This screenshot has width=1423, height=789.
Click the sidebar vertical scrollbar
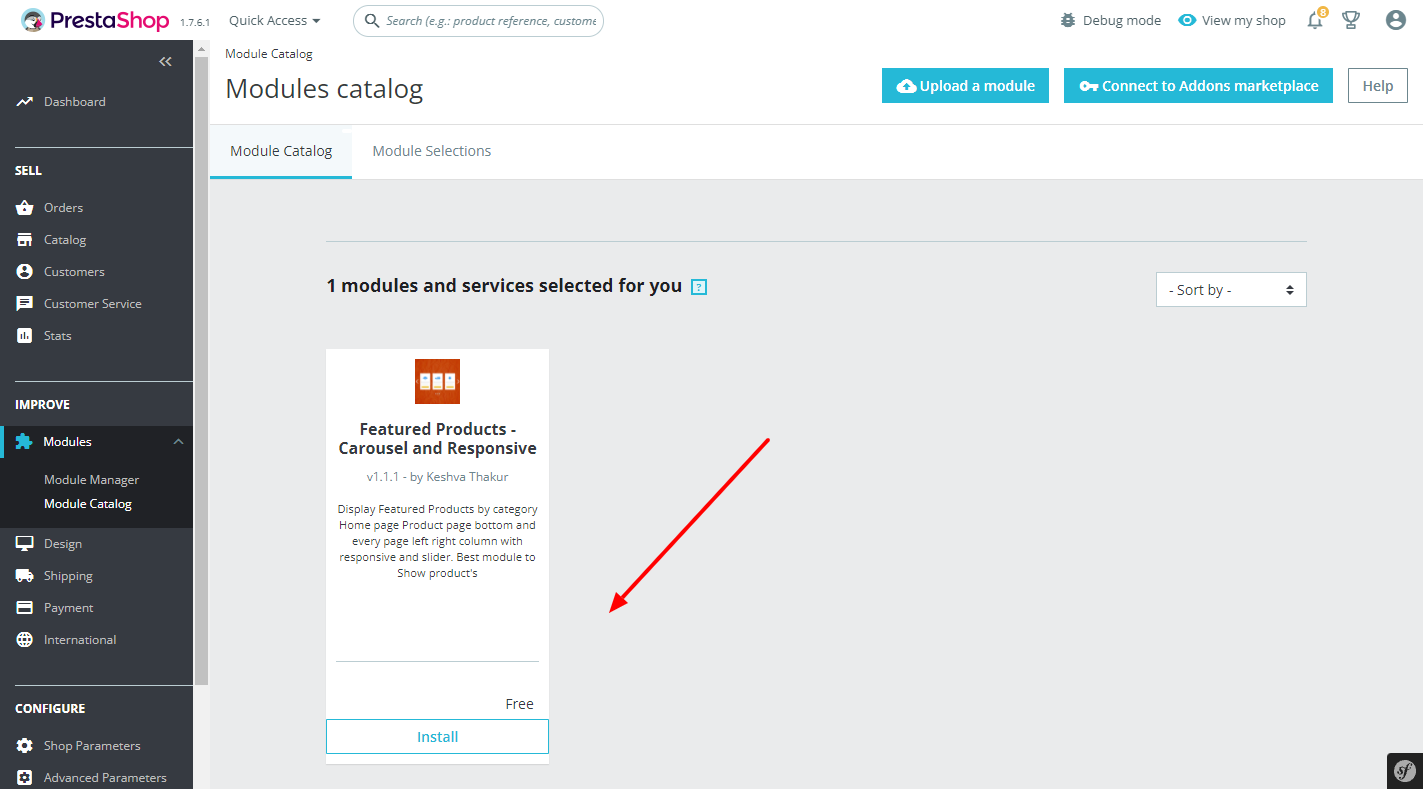coord(201,370)
